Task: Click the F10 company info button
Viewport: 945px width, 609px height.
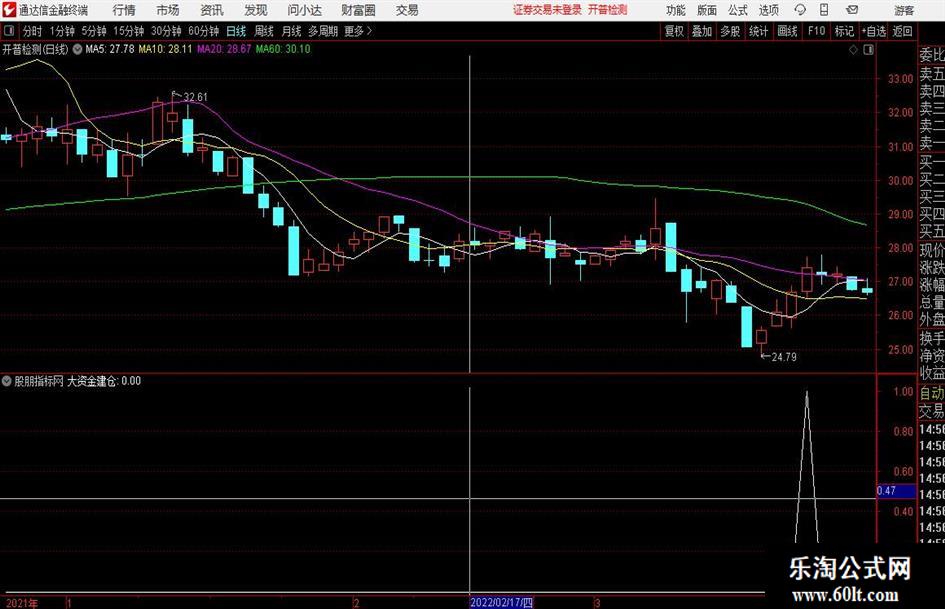Action: pyautogui.click(x=816, y=31)
